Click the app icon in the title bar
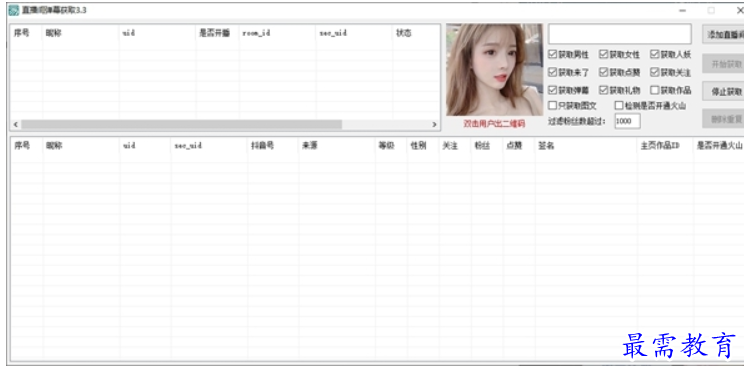 [14, 10]
